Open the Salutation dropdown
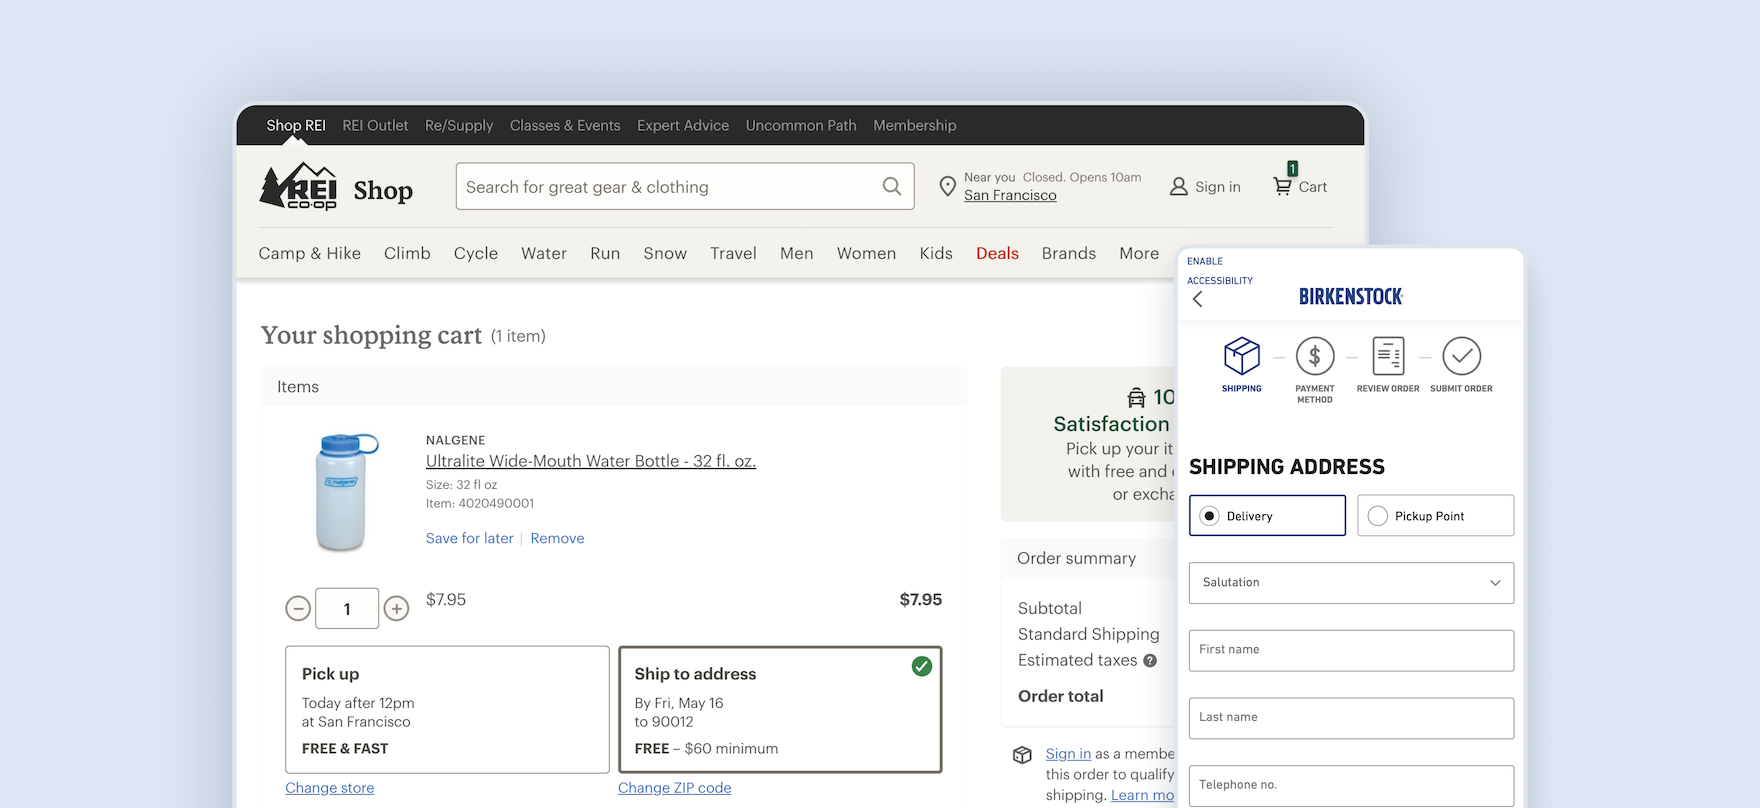Screen dimensions: 1760x808 pyautogui.click(x=1351, y=583)
